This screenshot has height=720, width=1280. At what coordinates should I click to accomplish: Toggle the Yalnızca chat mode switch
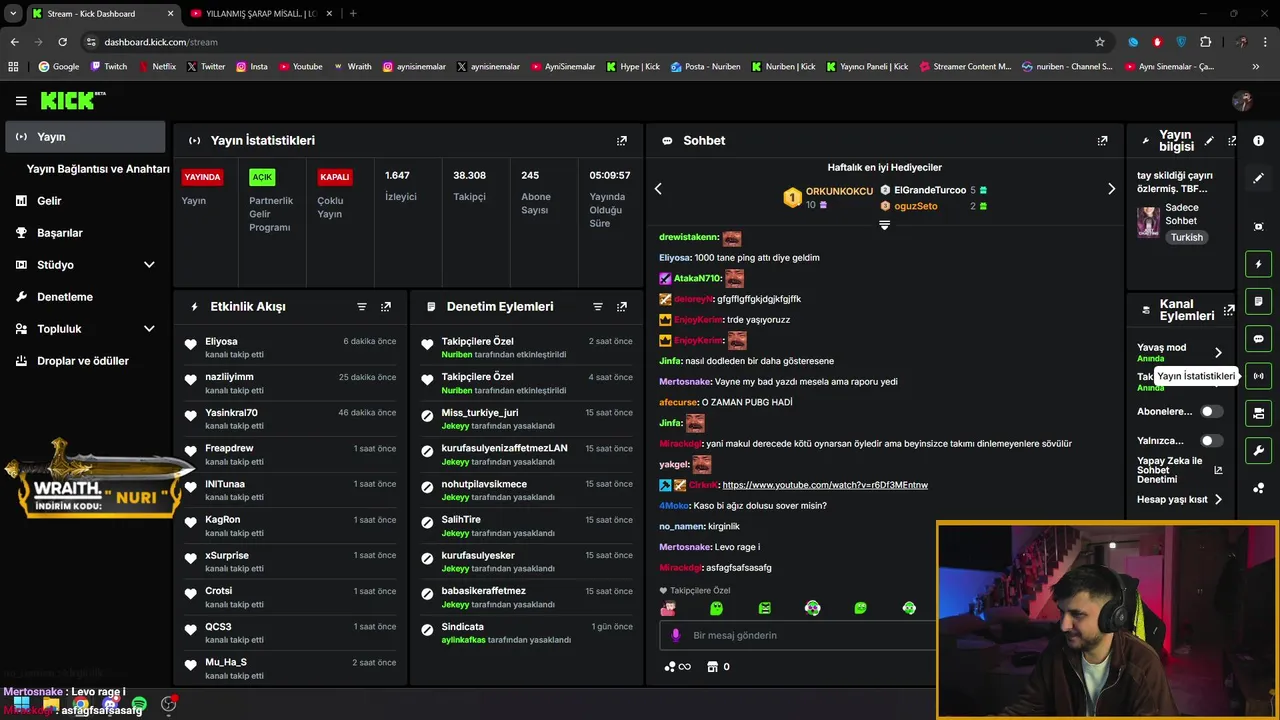click(x=1211, y=440)
